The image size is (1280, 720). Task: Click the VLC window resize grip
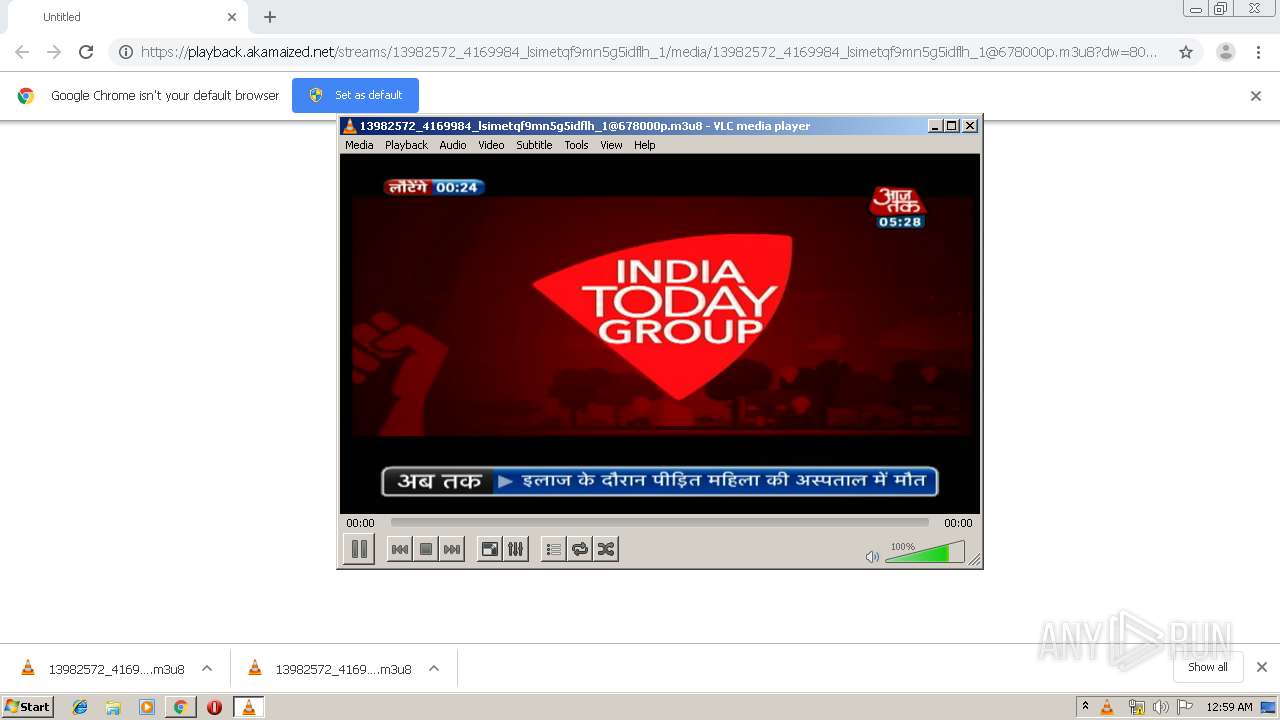click(x=975, y=560)
